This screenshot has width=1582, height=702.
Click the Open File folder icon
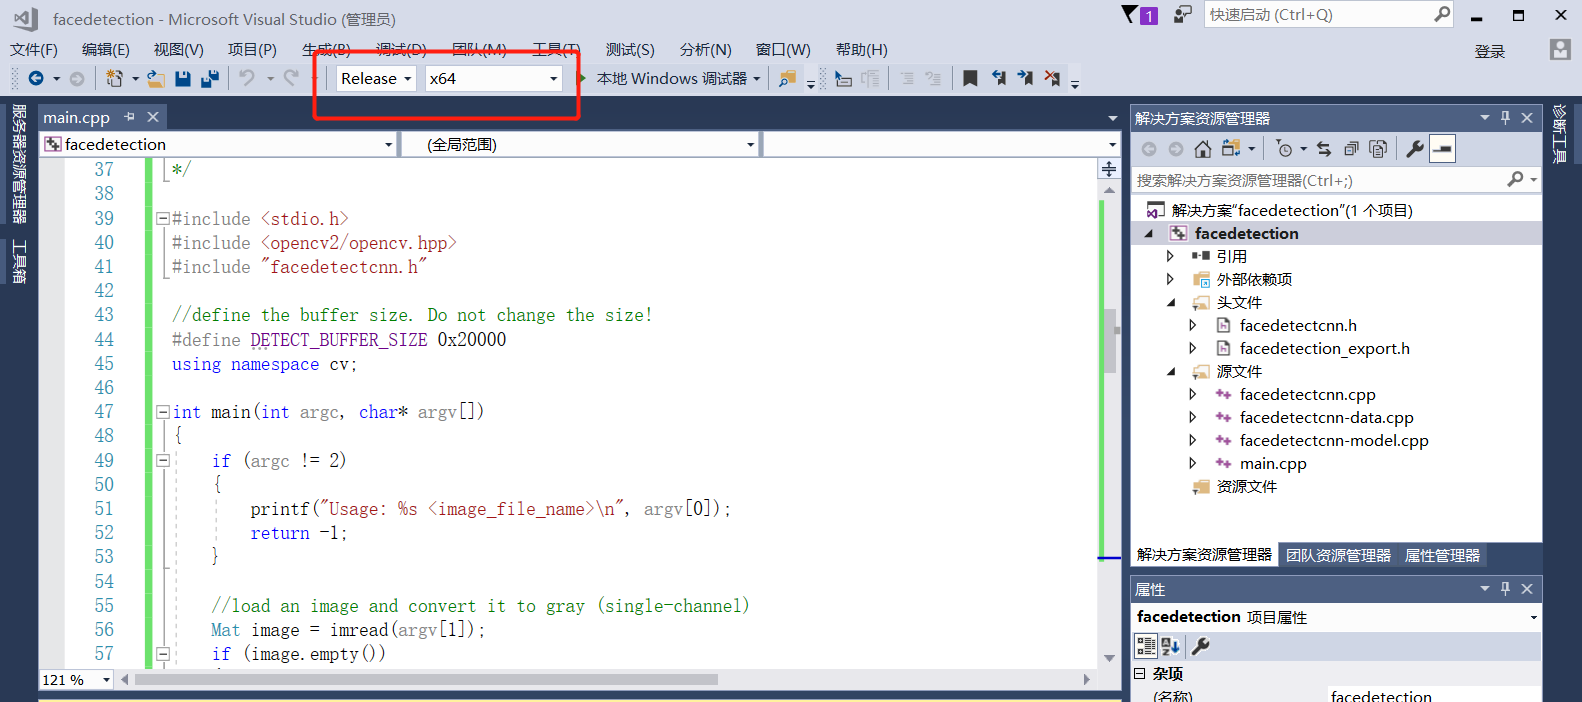(x=156, y=78)
